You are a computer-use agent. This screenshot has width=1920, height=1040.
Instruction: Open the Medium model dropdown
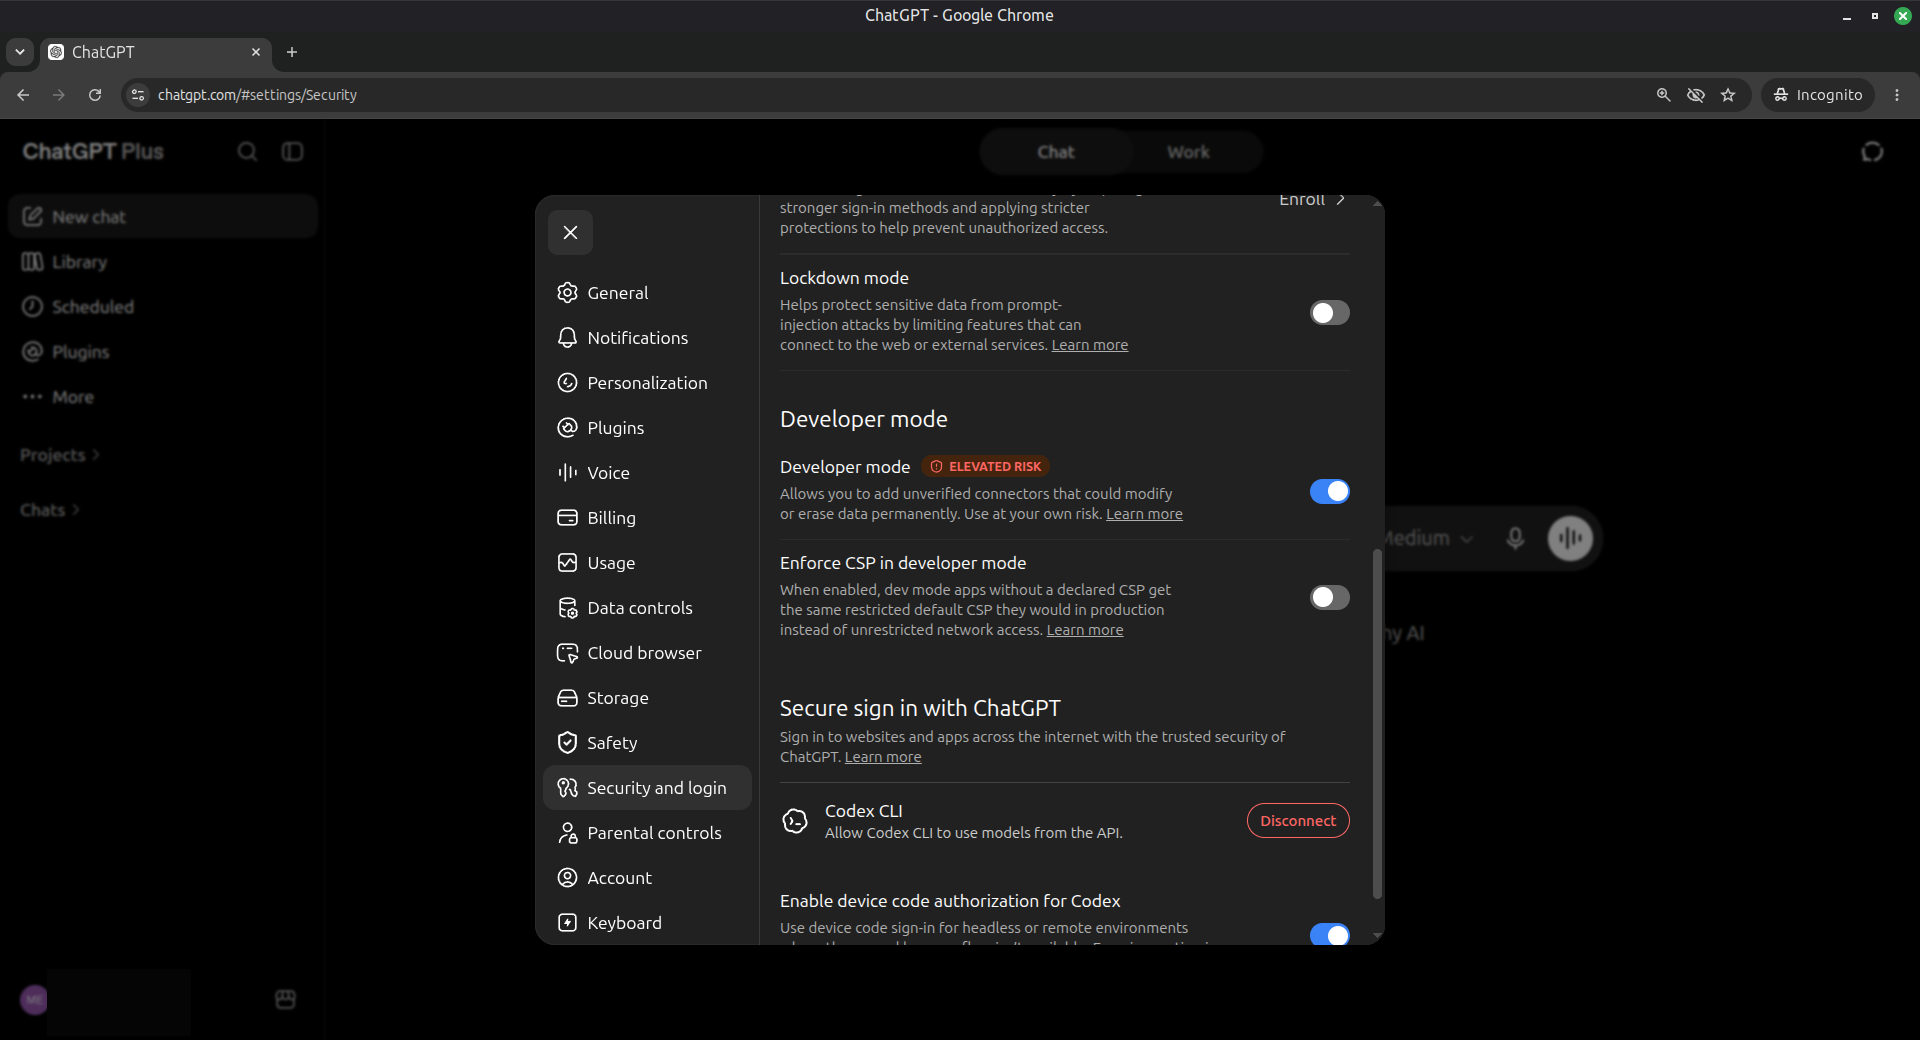tap(1429, 538)
